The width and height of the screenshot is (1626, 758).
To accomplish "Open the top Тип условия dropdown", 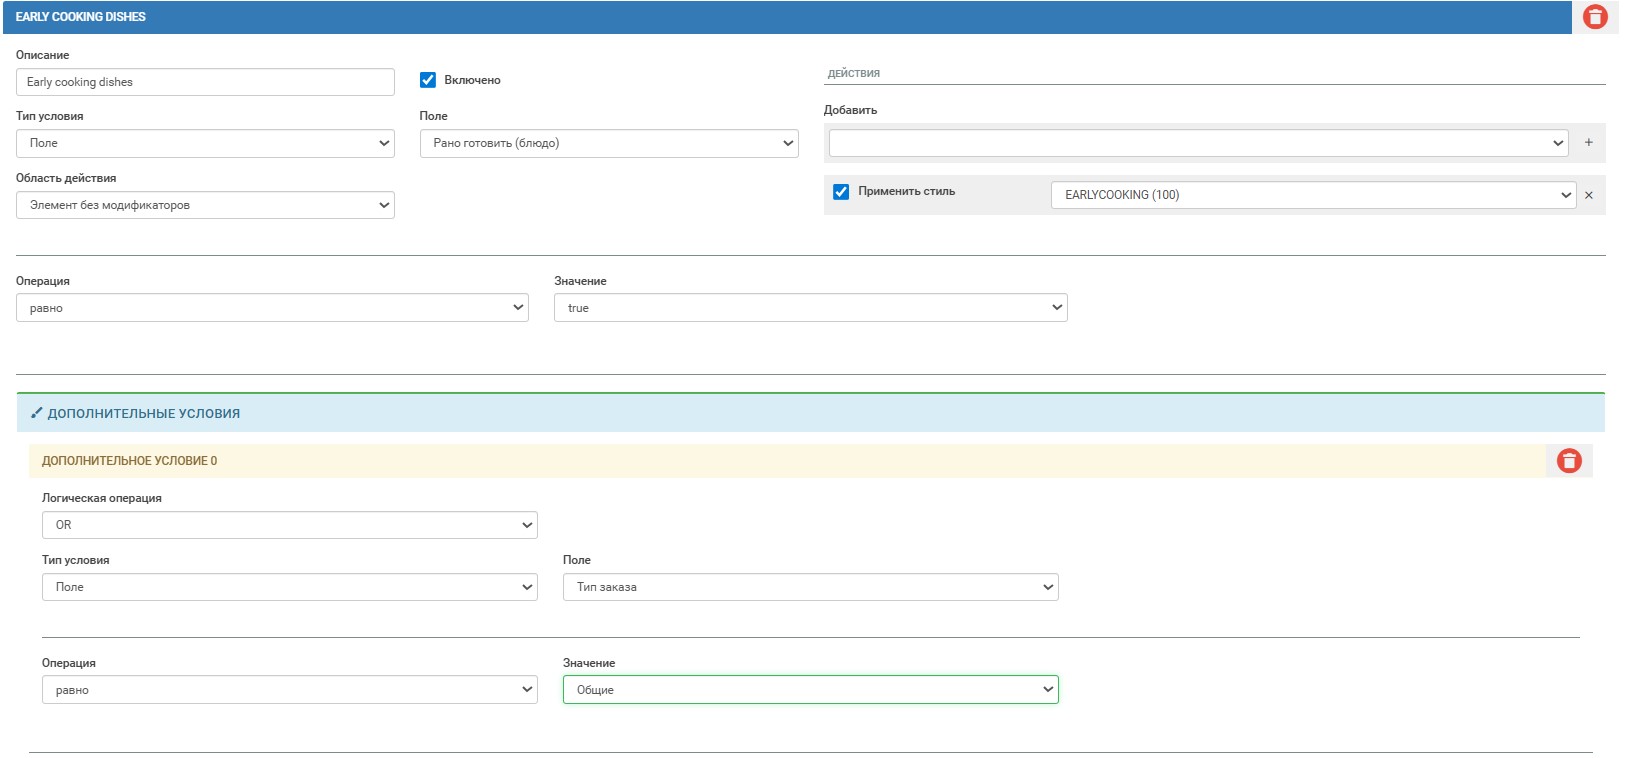I will pyautogui.click(x=205, y=144).
